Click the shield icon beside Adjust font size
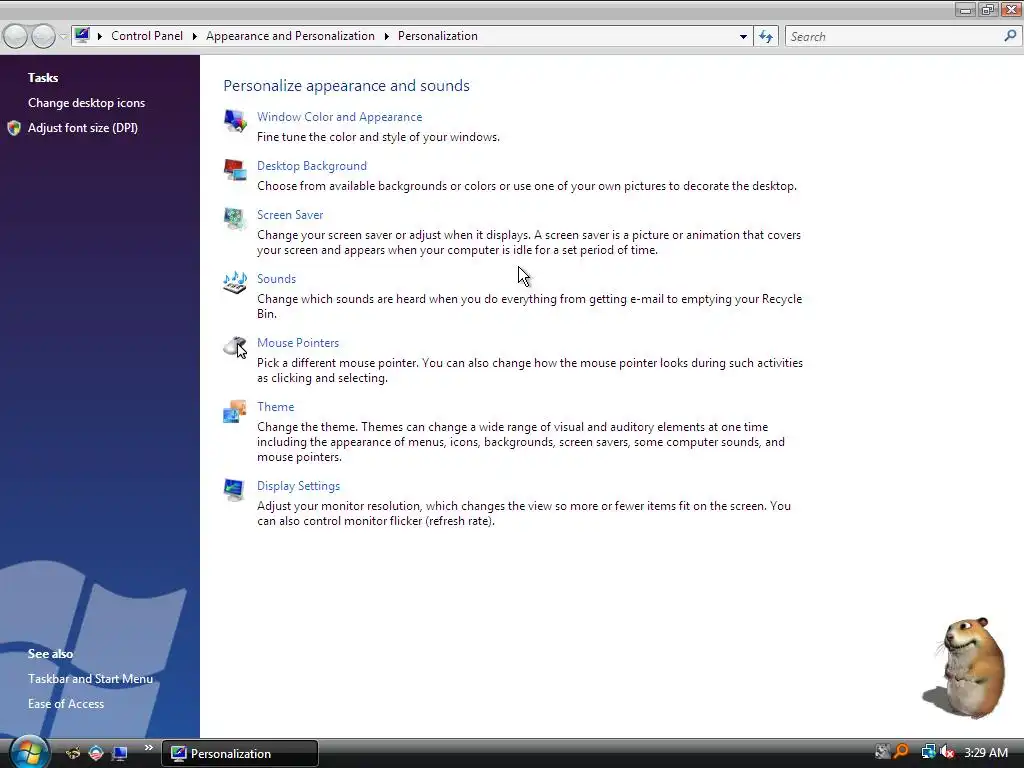 pos(14,128)
